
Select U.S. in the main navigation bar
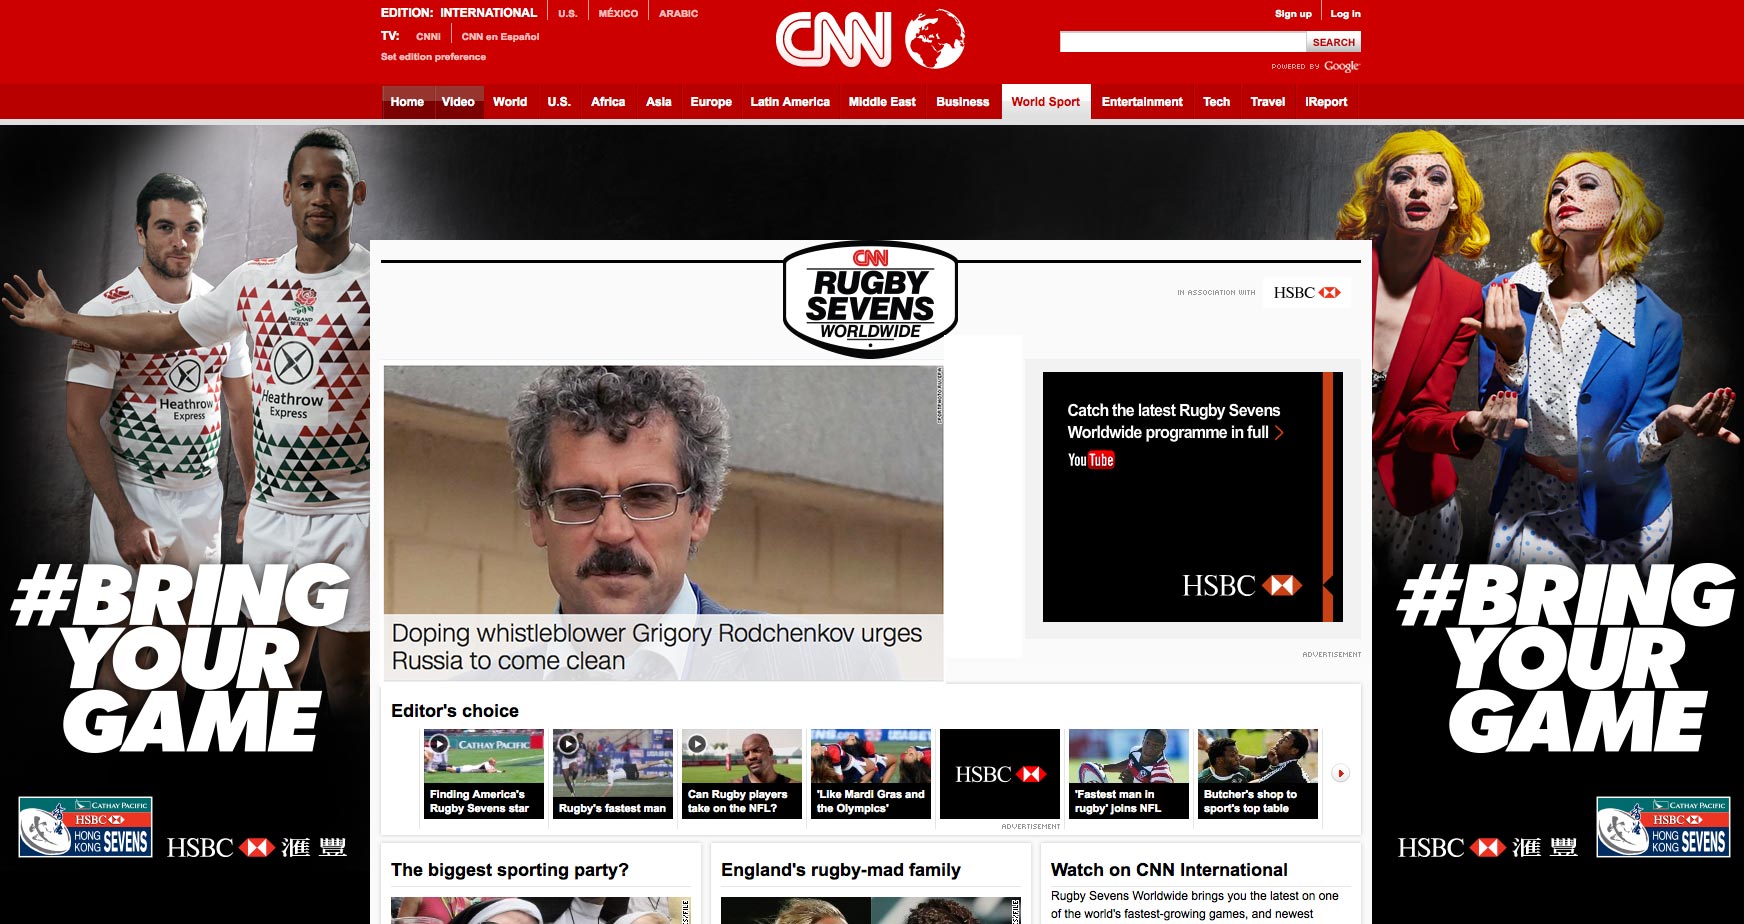tap(559, 102)
